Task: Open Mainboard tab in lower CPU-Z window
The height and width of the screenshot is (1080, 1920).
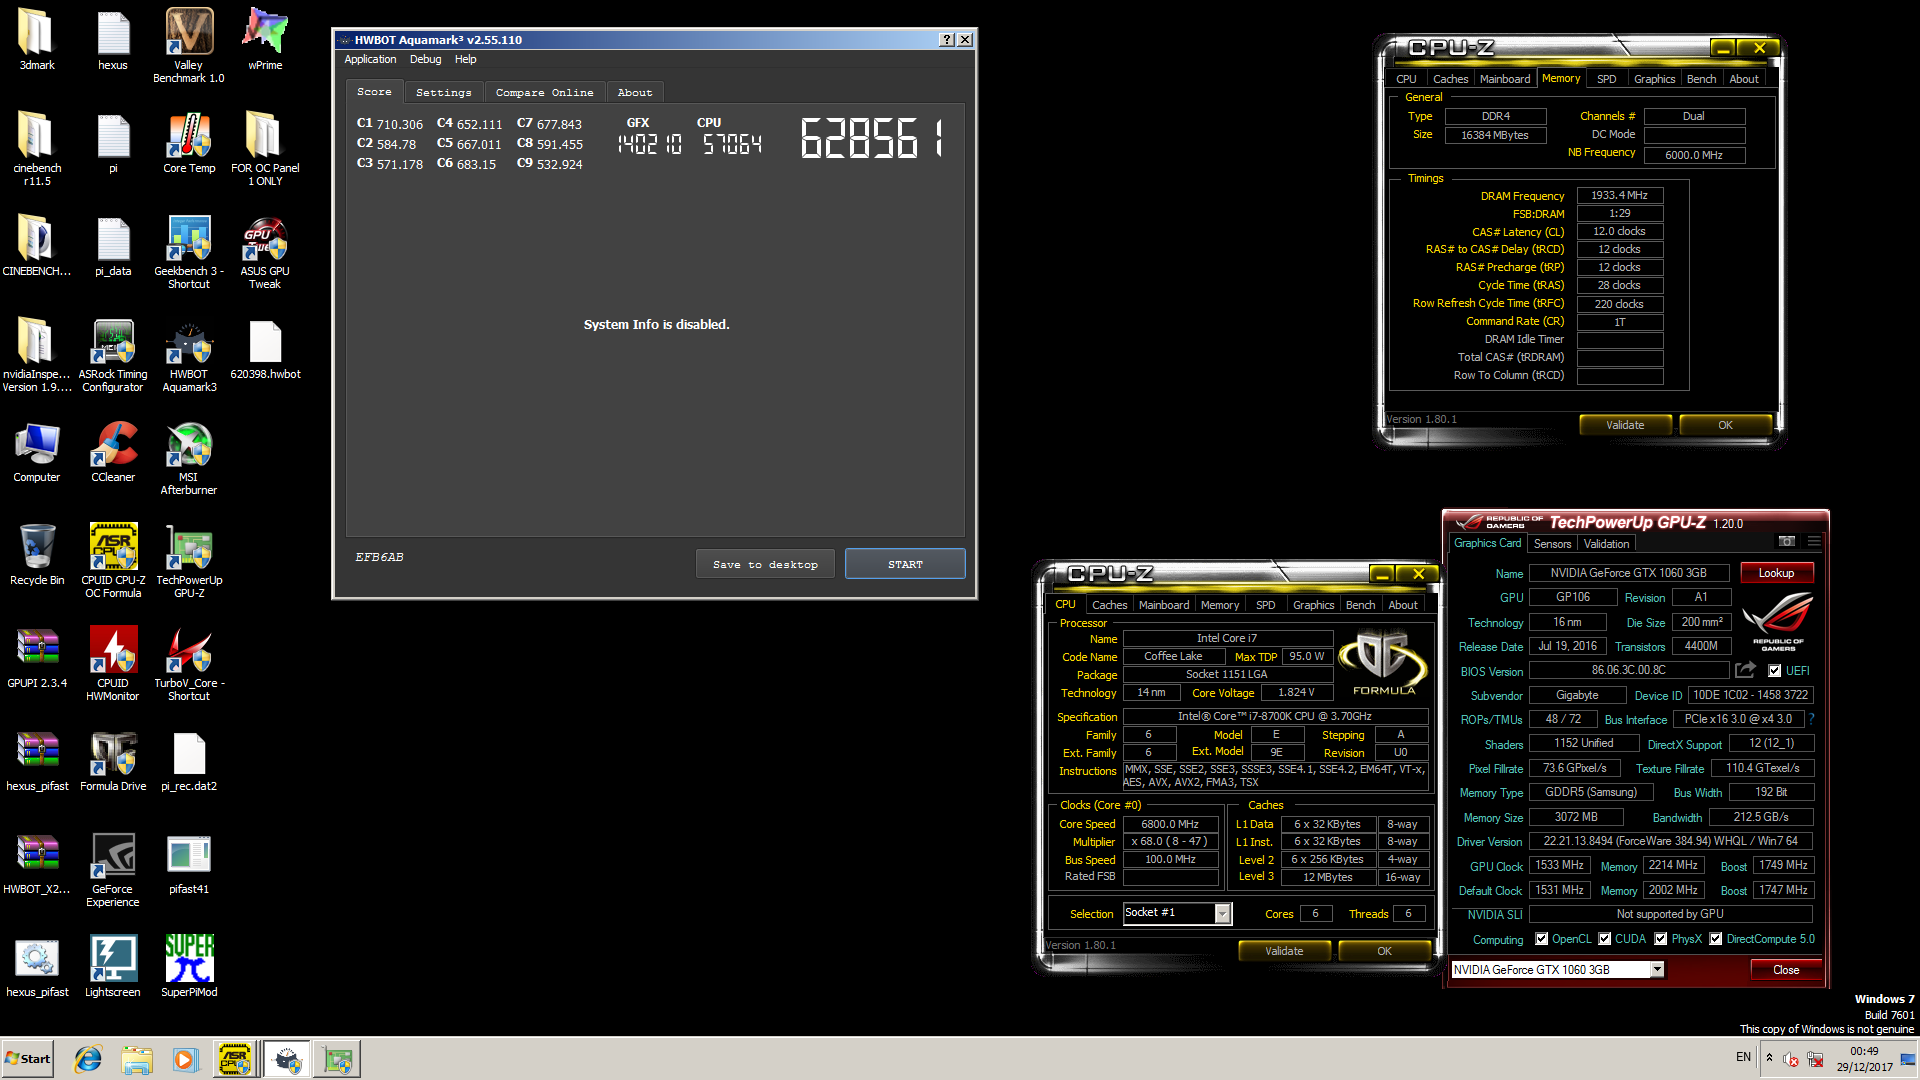Action: coord(1164,605)
